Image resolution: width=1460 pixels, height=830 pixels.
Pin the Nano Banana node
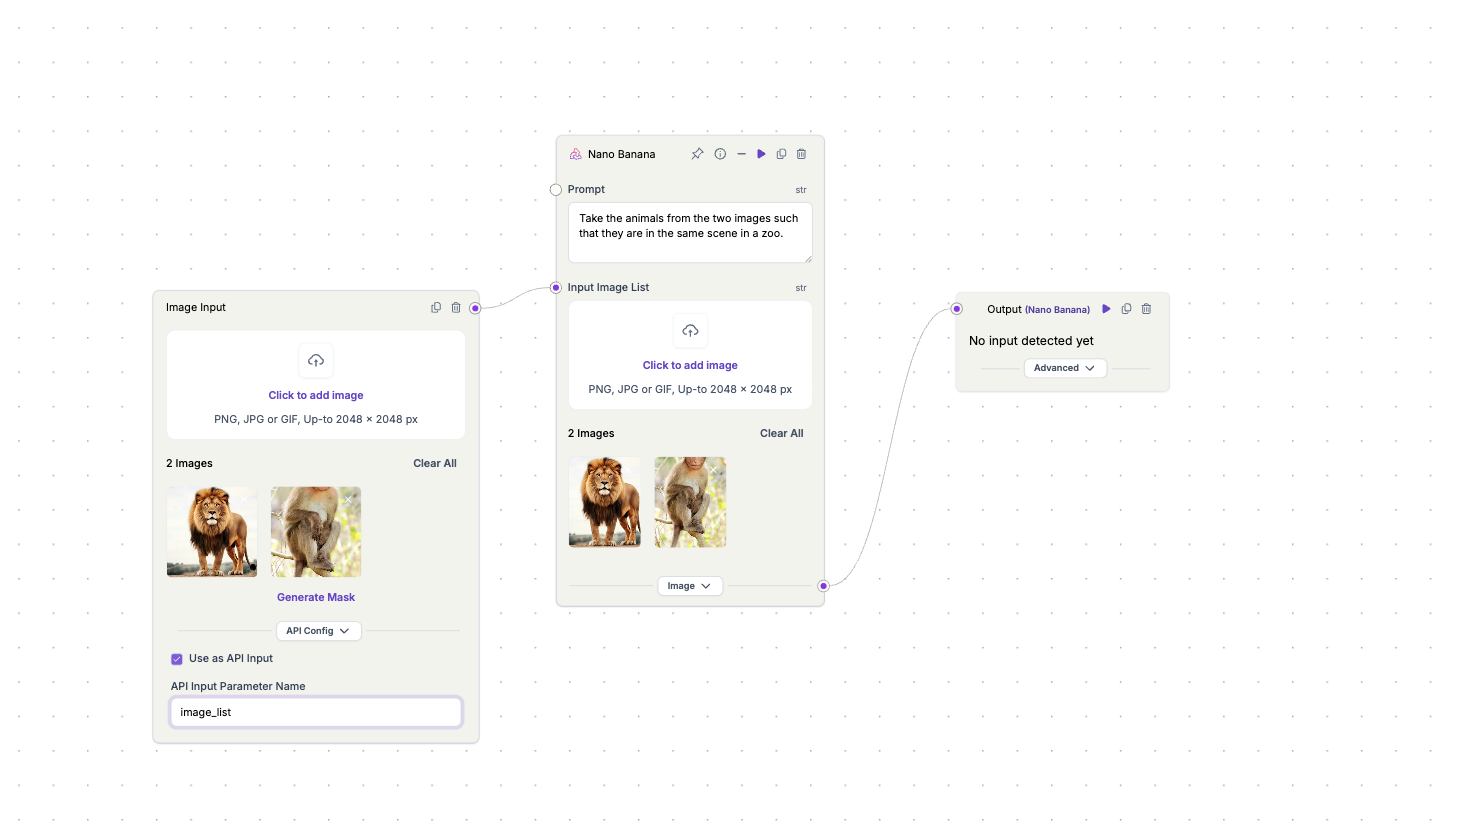[x=697, y=154]
